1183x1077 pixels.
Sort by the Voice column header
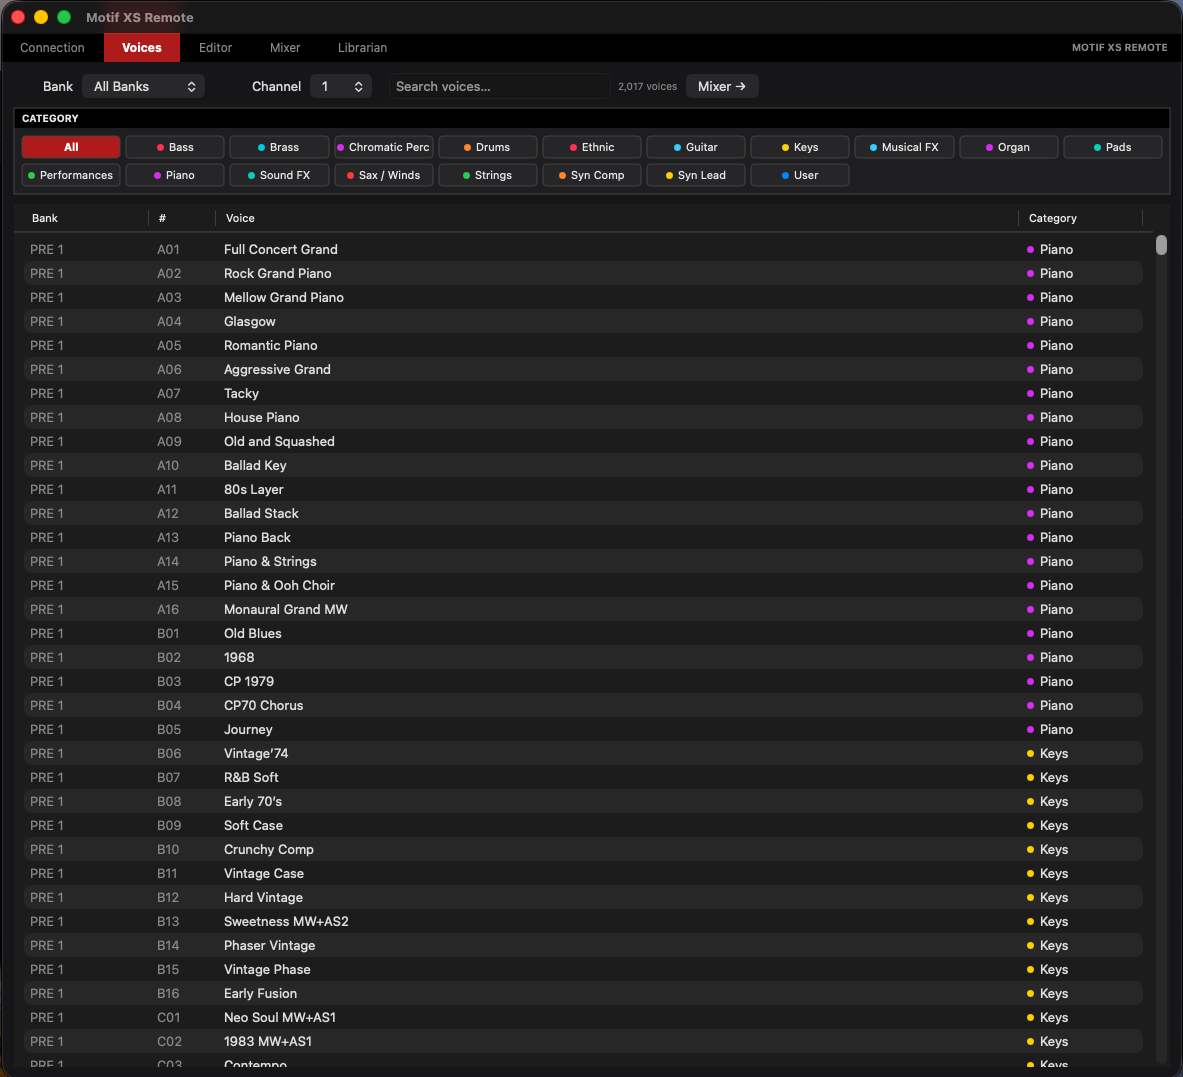click(x=616, y=218)
